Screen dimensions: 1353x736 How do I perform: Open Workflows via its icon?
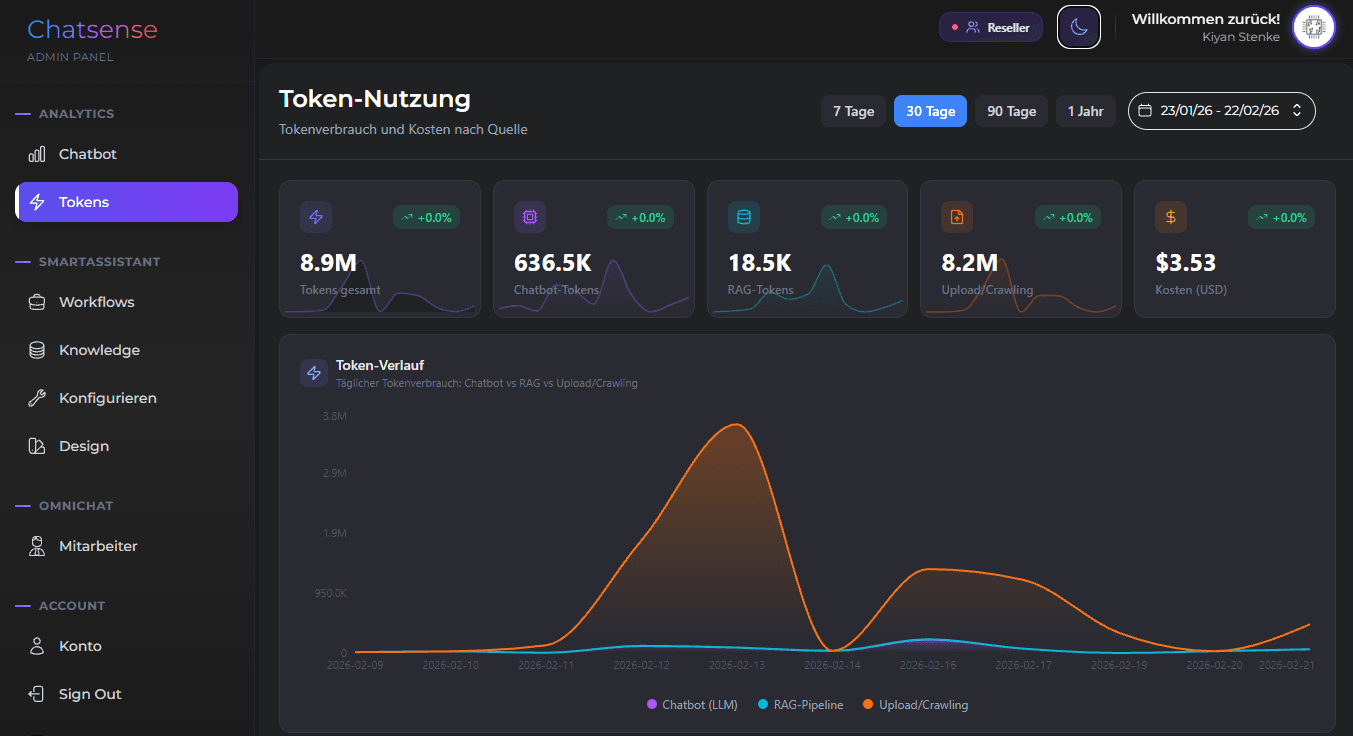(x=36, y=302)
